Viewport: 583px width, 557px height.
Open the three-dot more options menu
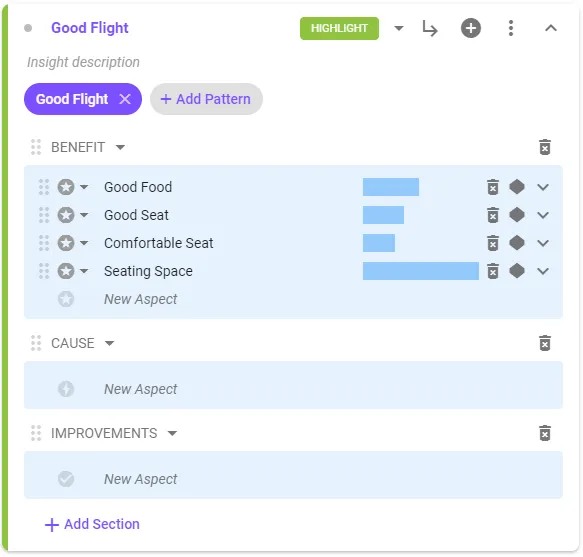[511, 28]
